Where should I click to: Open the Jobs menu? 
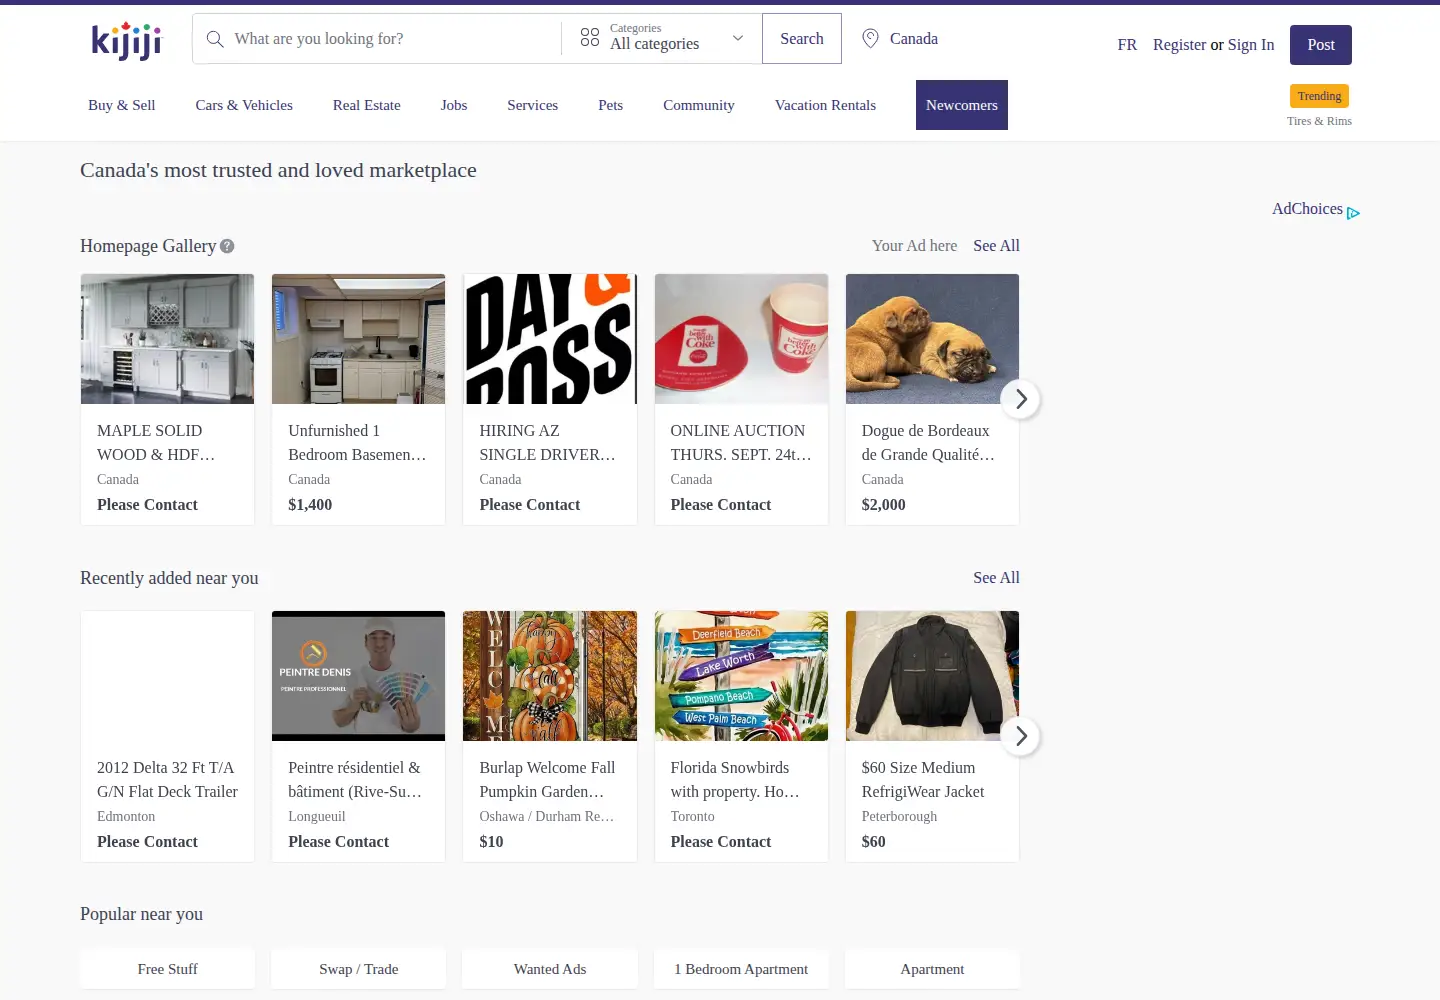coord(454,105)
